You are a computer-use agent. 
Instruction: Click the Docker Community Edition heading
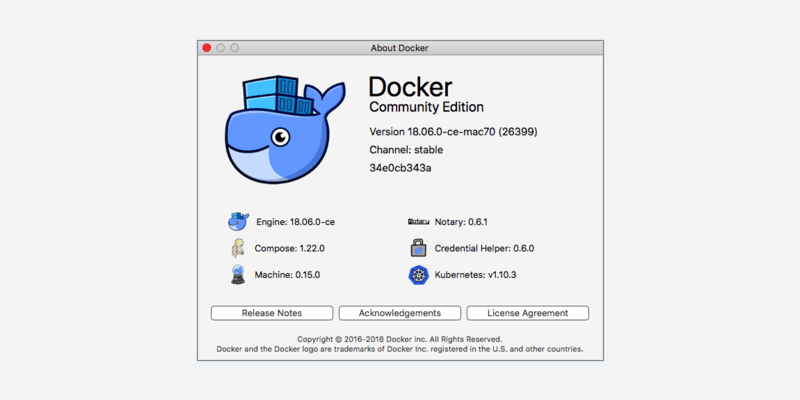tap(426, 93)
